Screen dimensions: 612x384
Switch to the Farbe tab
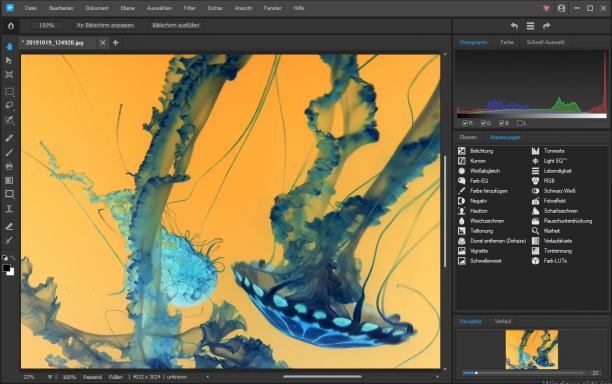(507, 42)
